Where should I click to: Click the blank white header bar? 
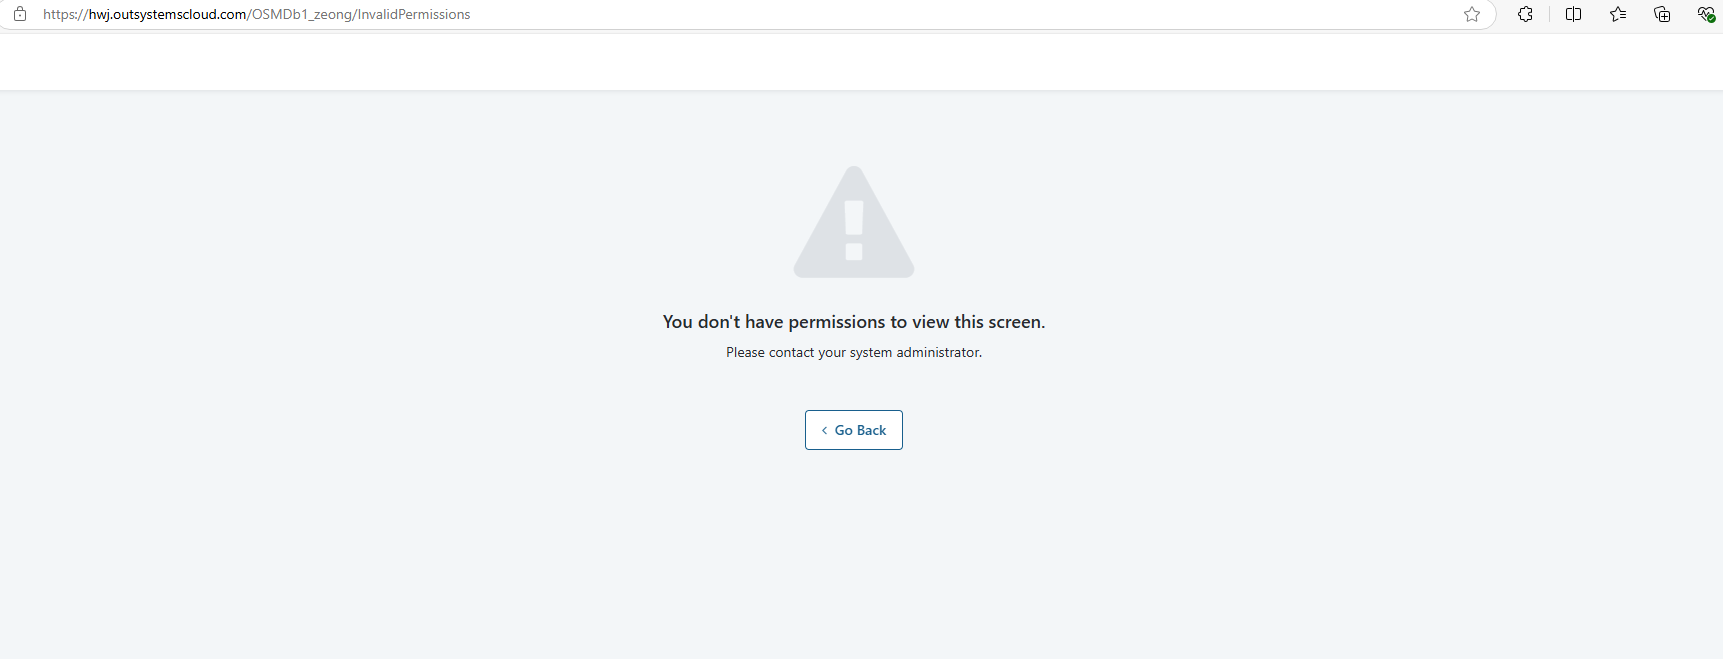(861, 61)
